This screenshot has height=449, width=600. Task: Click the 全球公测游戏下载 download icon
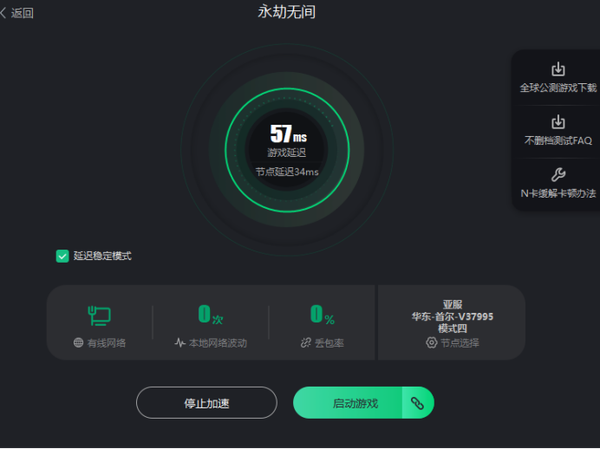(x=558, y=69)
